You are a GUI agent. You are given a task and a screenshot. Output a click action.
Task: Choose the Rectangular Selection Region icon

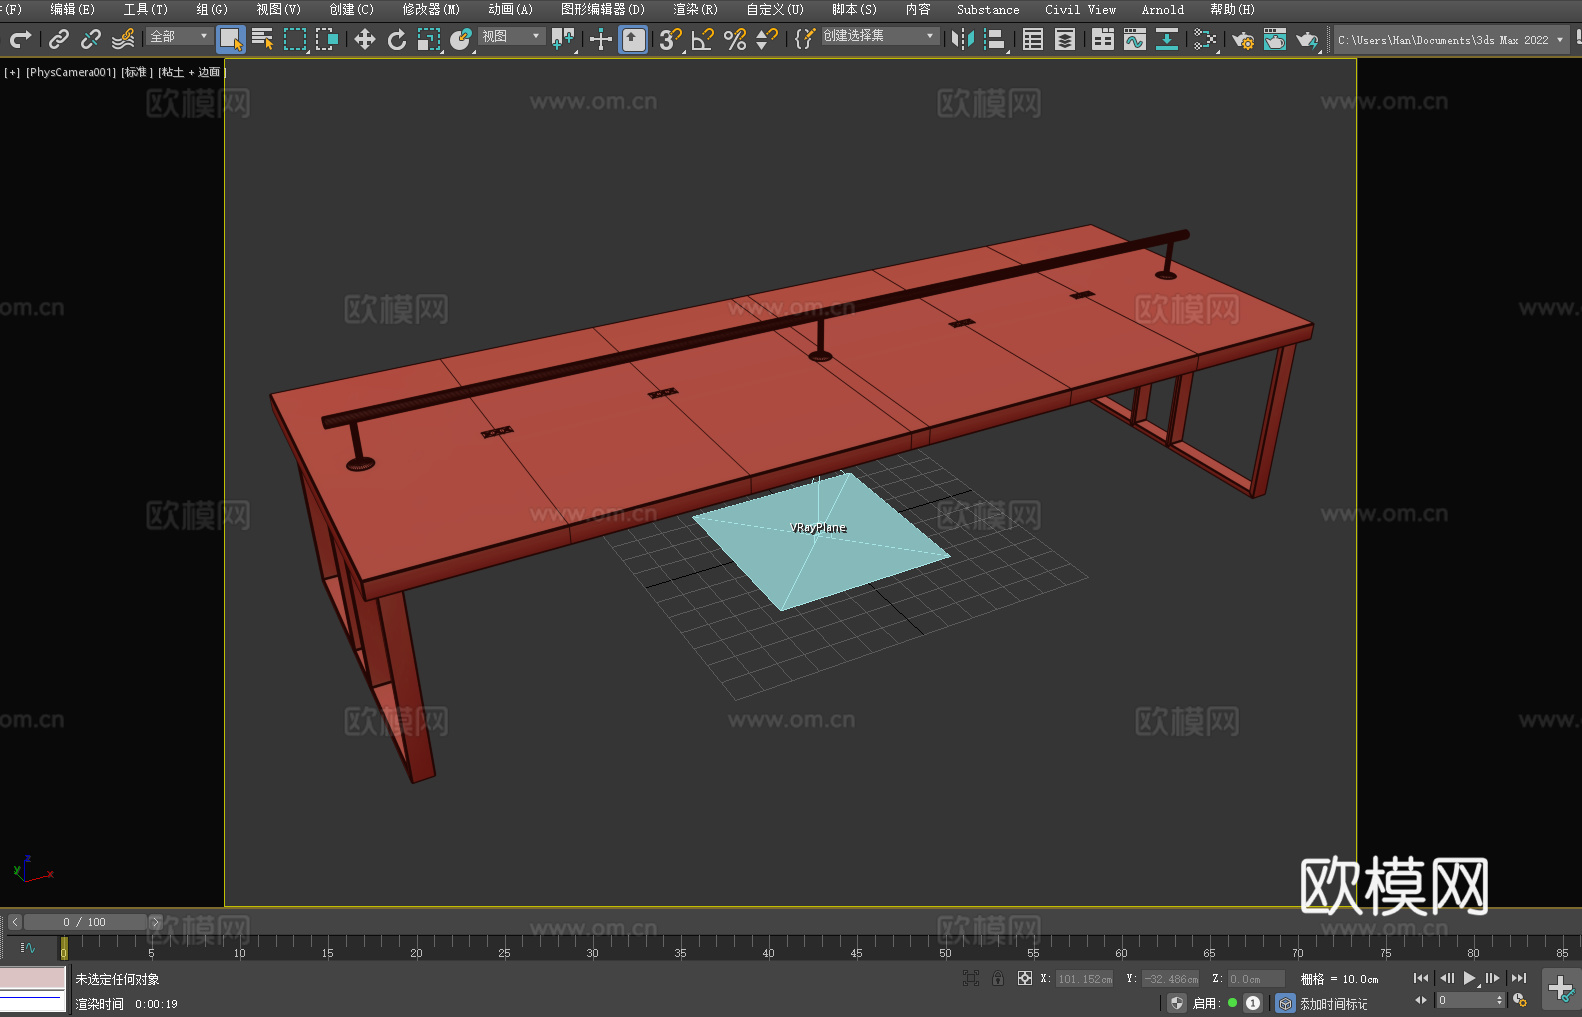click(x=295, y=39)
